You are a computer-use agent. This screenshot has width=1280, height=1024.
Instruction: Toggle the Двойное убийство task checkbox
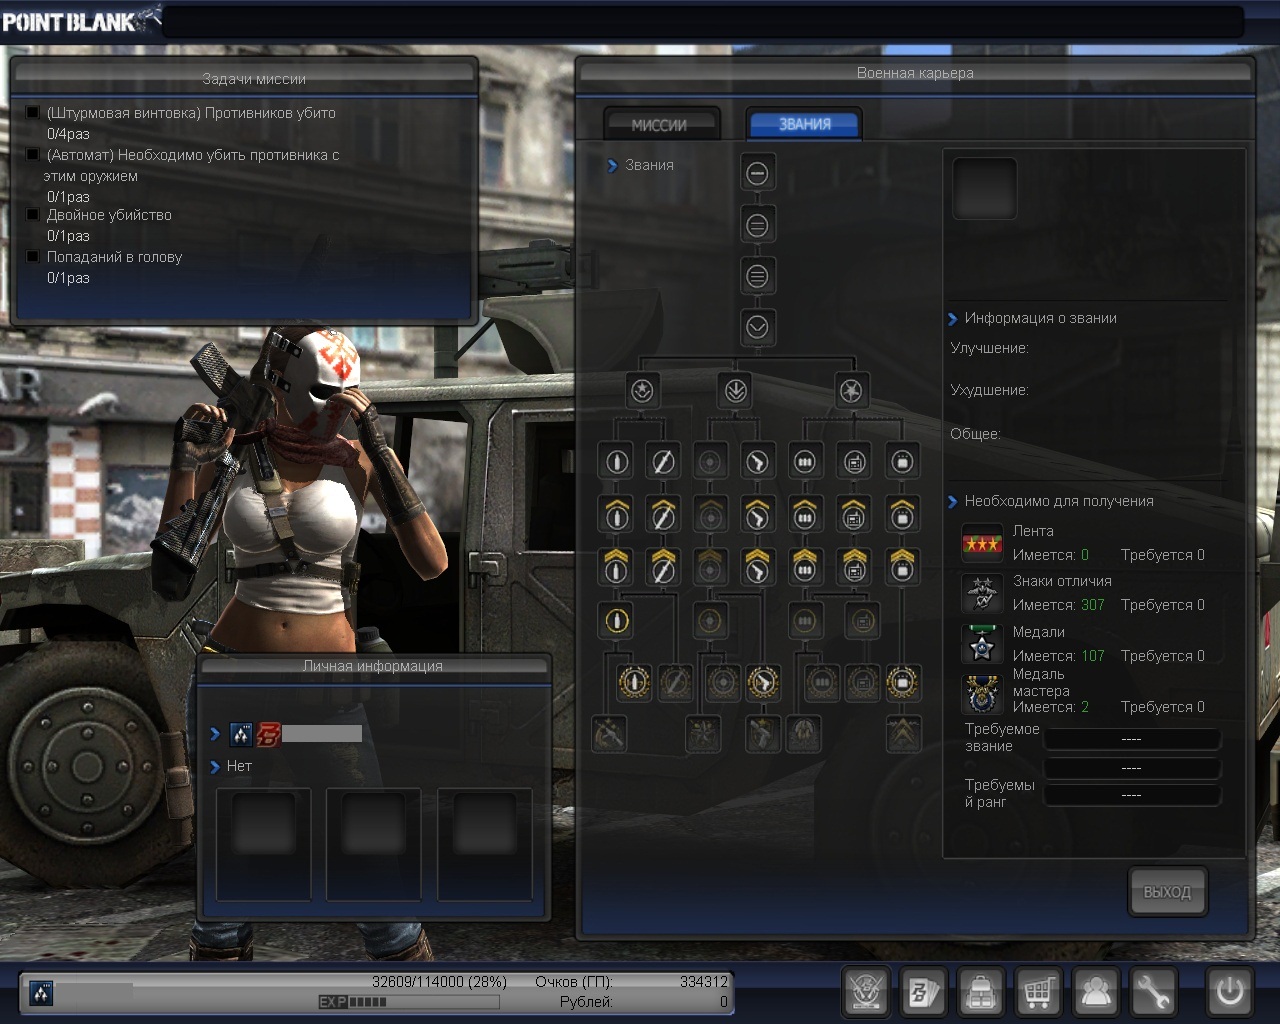tap(33, 215)
